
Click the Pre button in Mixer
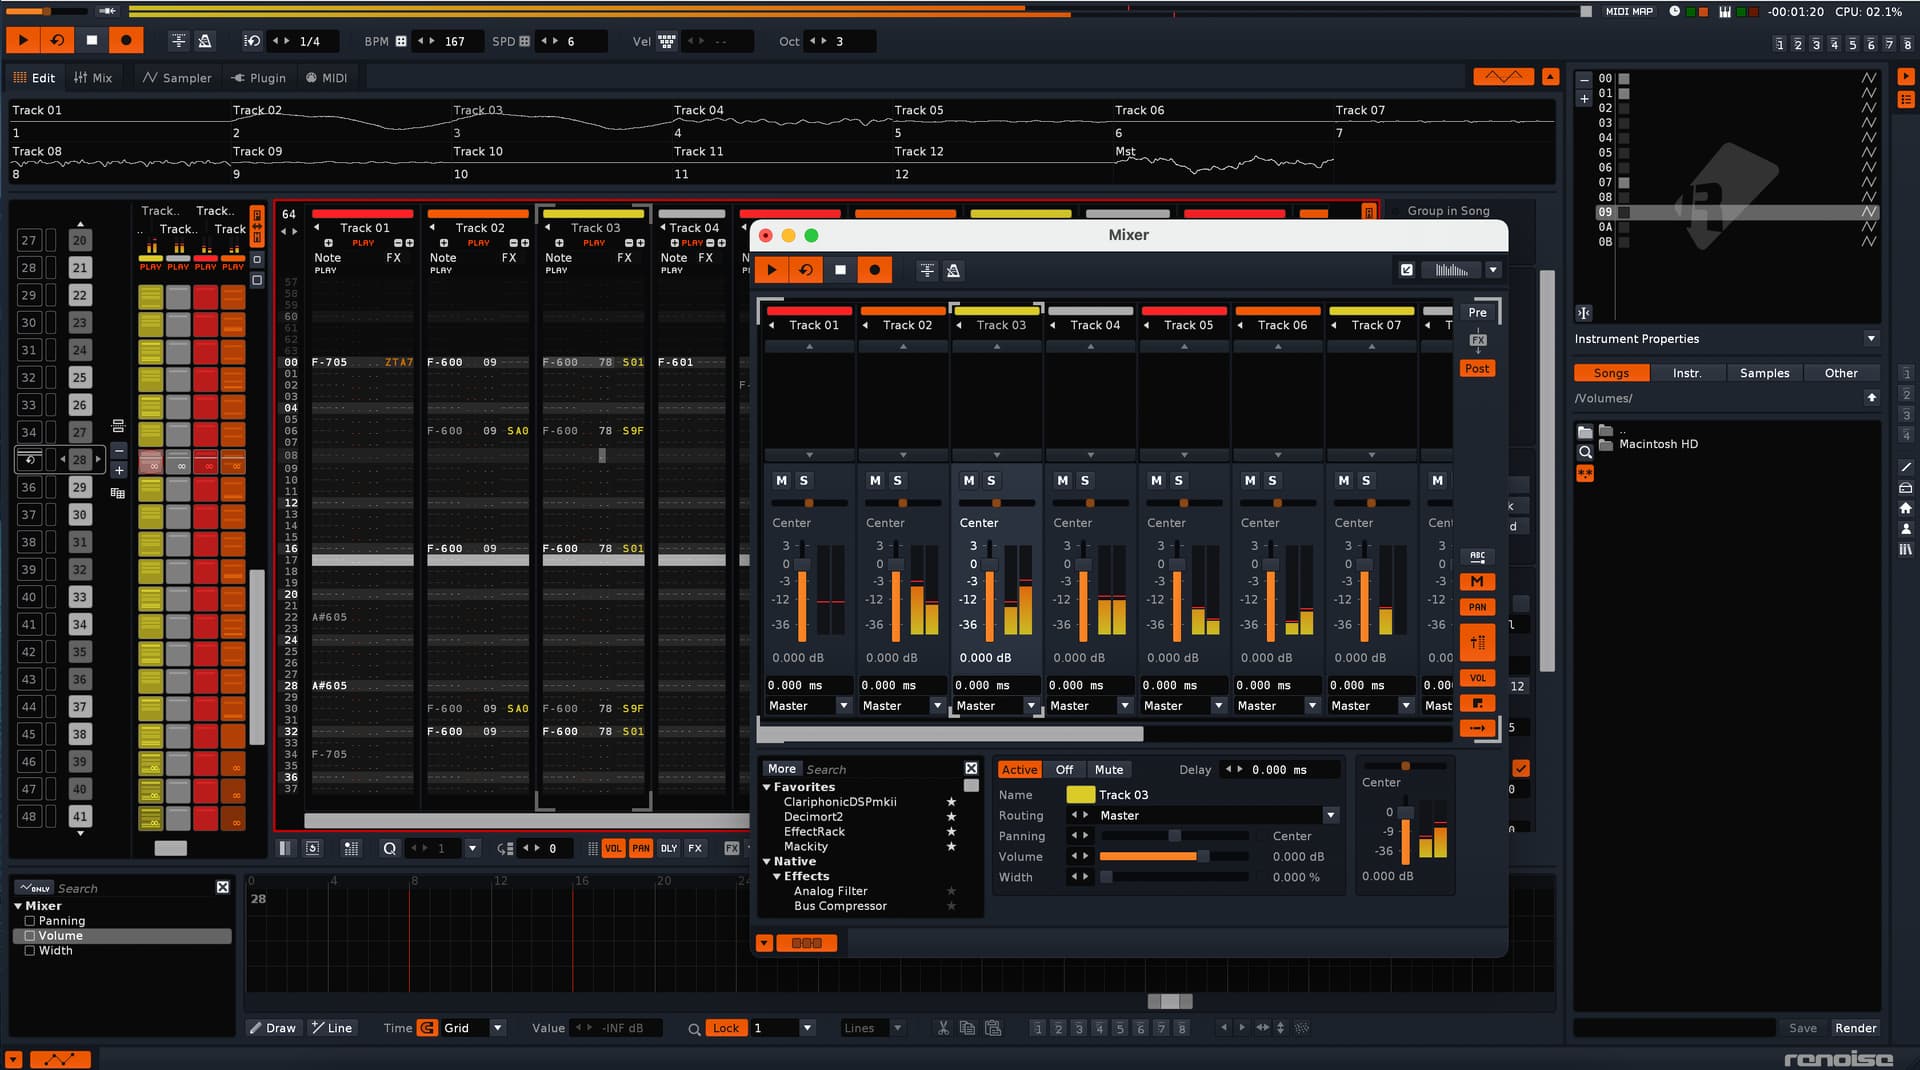pos(1477,313)
